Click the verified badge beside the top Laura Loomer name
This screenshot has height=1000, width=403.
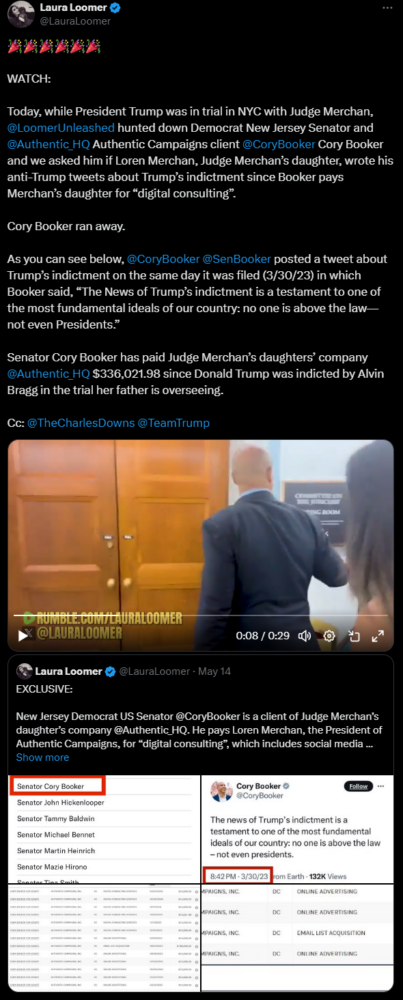[x=117, y=8]
